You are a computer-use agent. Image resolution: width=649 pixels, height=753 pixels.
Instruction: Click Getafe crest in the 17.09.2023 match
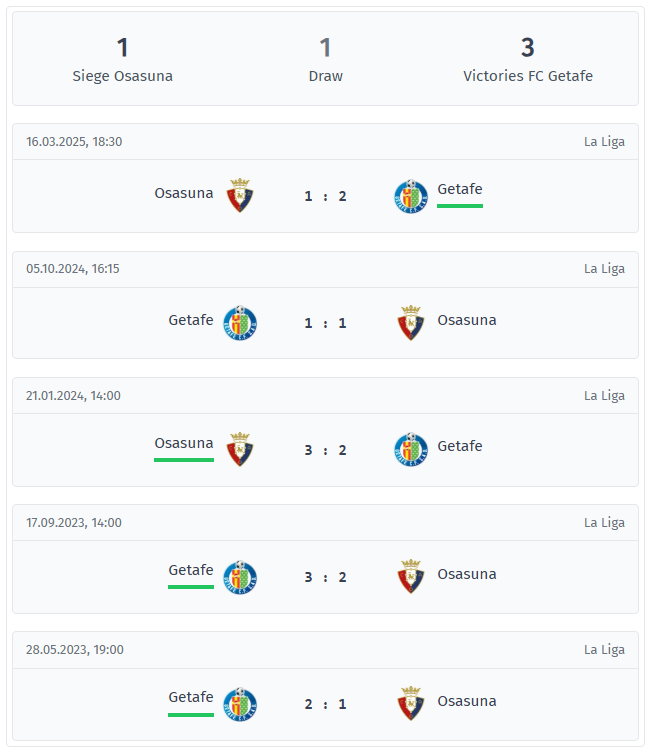[x=239, y=577]
